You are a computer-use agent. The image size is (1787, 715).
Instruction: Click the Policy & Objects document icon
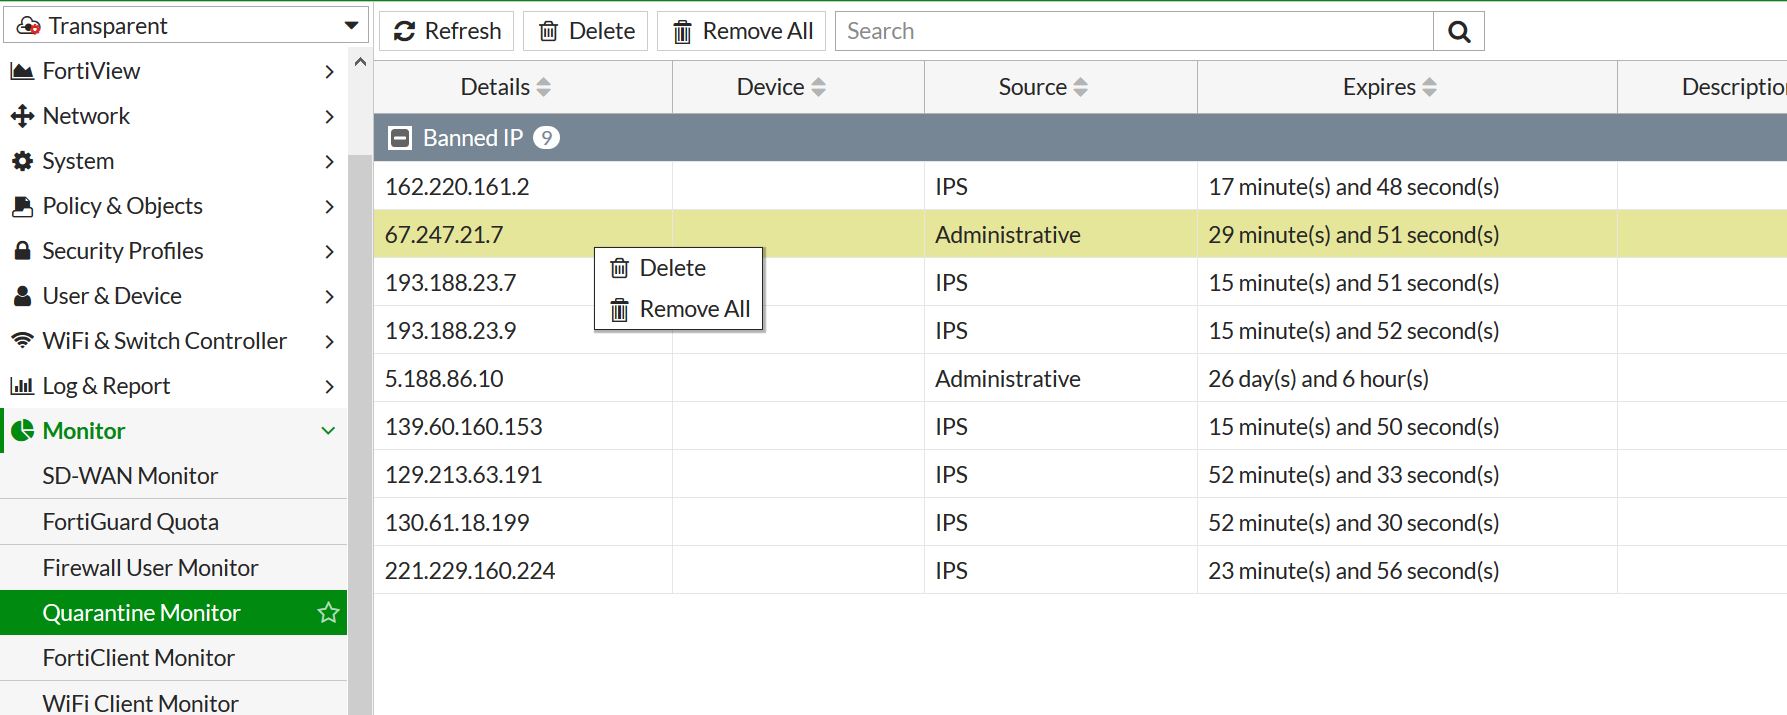(22, 206)
